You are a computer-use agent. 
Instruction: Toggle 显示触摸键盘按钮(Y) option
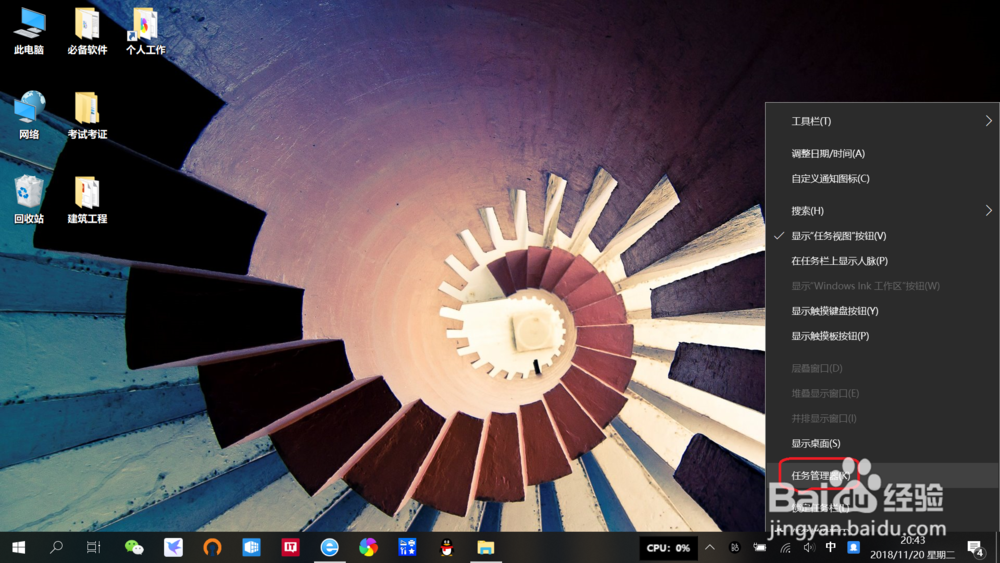pos(883,311)
